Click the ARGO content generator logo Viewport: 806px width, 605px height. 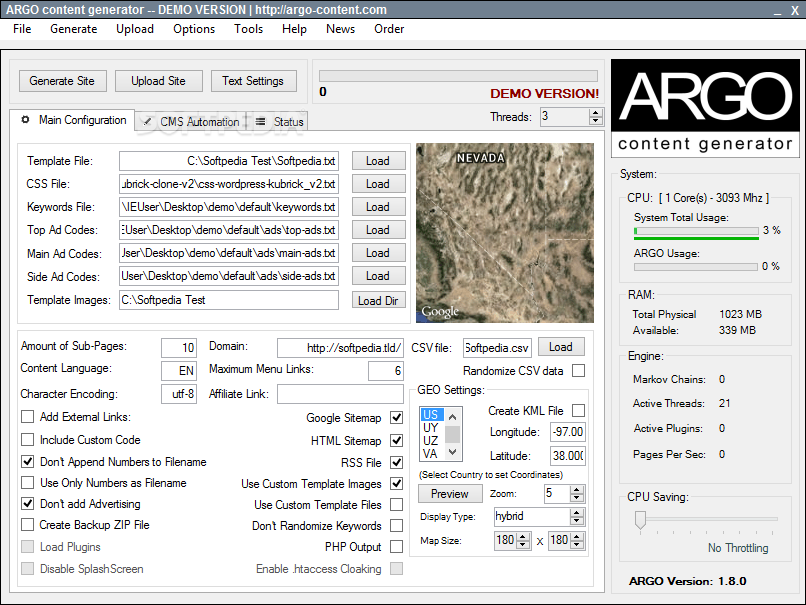point(705,108)
